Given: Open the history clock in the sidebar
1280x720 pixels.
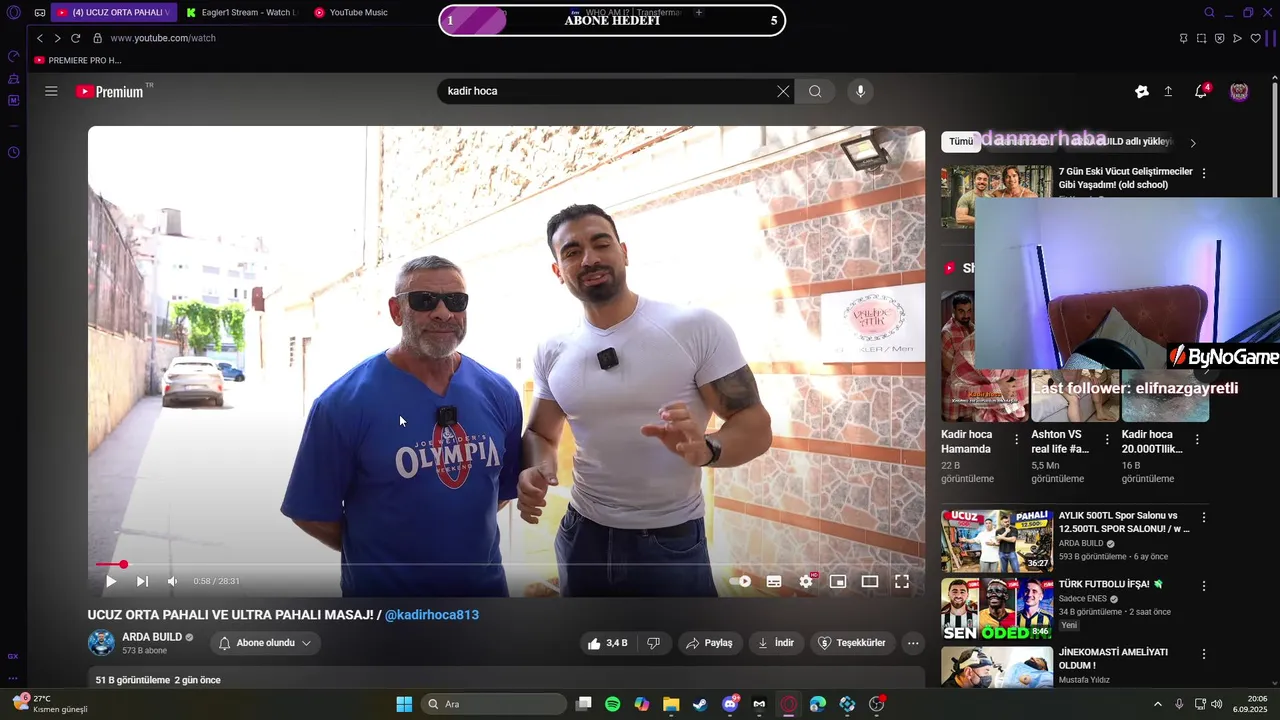Looking at the screenshot, I should click(13, 152).
